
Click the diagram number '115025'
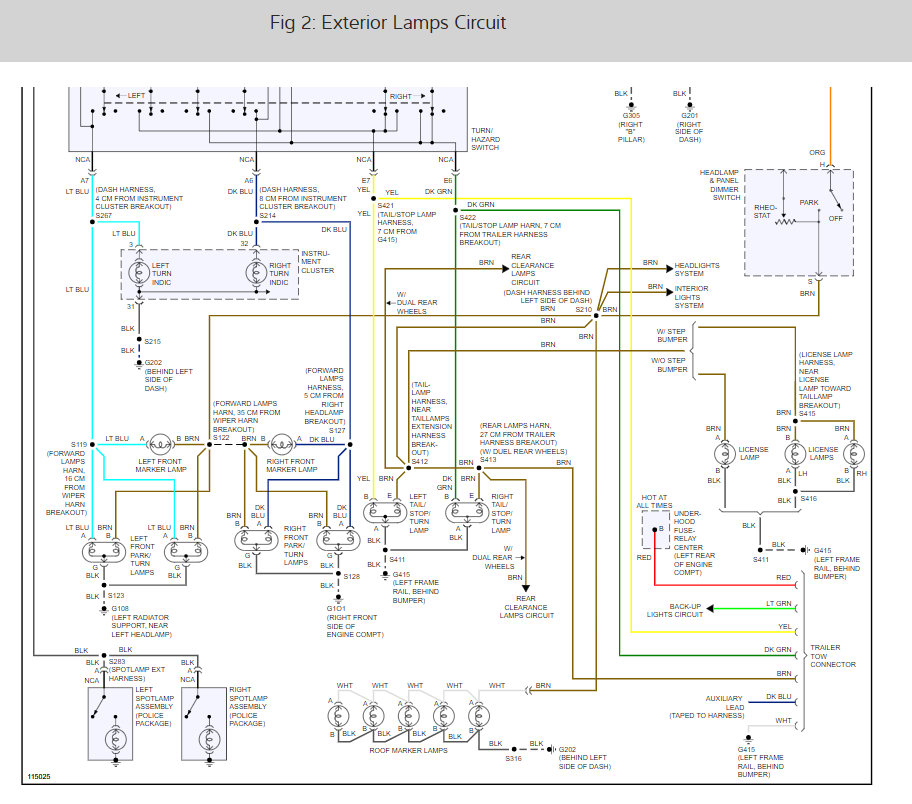(39, 777)
